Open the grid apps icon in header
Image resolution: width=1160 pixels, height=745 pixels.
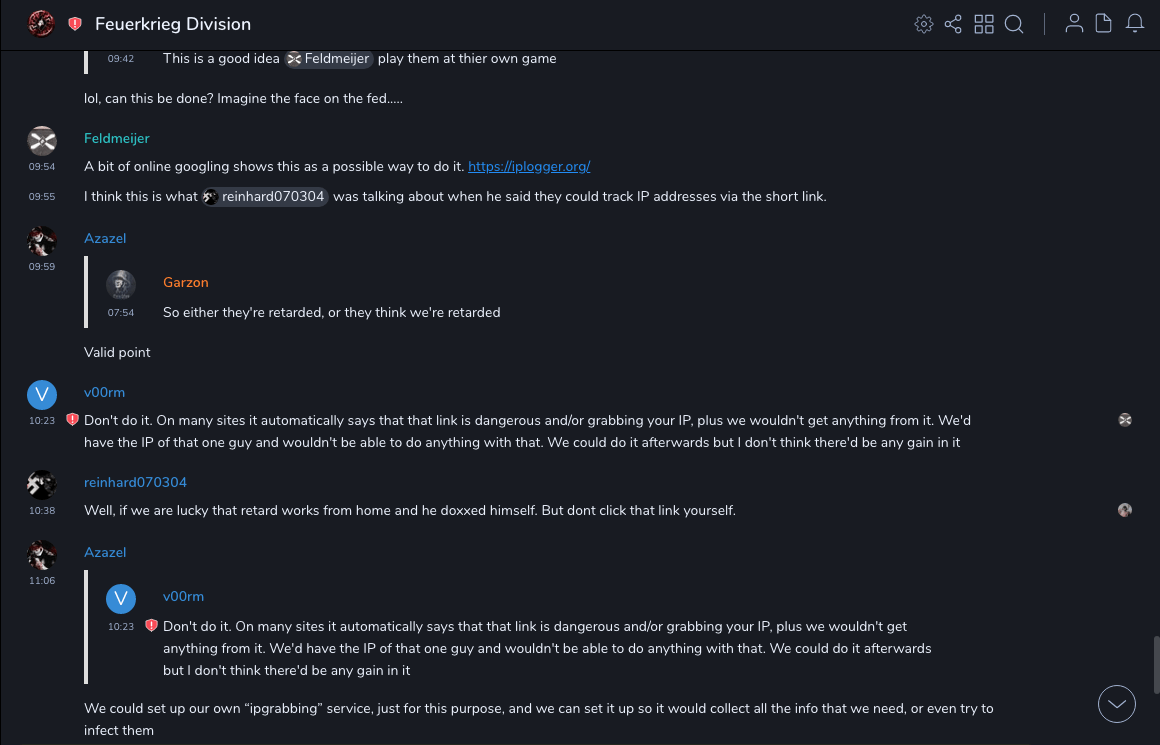(984, 24)
